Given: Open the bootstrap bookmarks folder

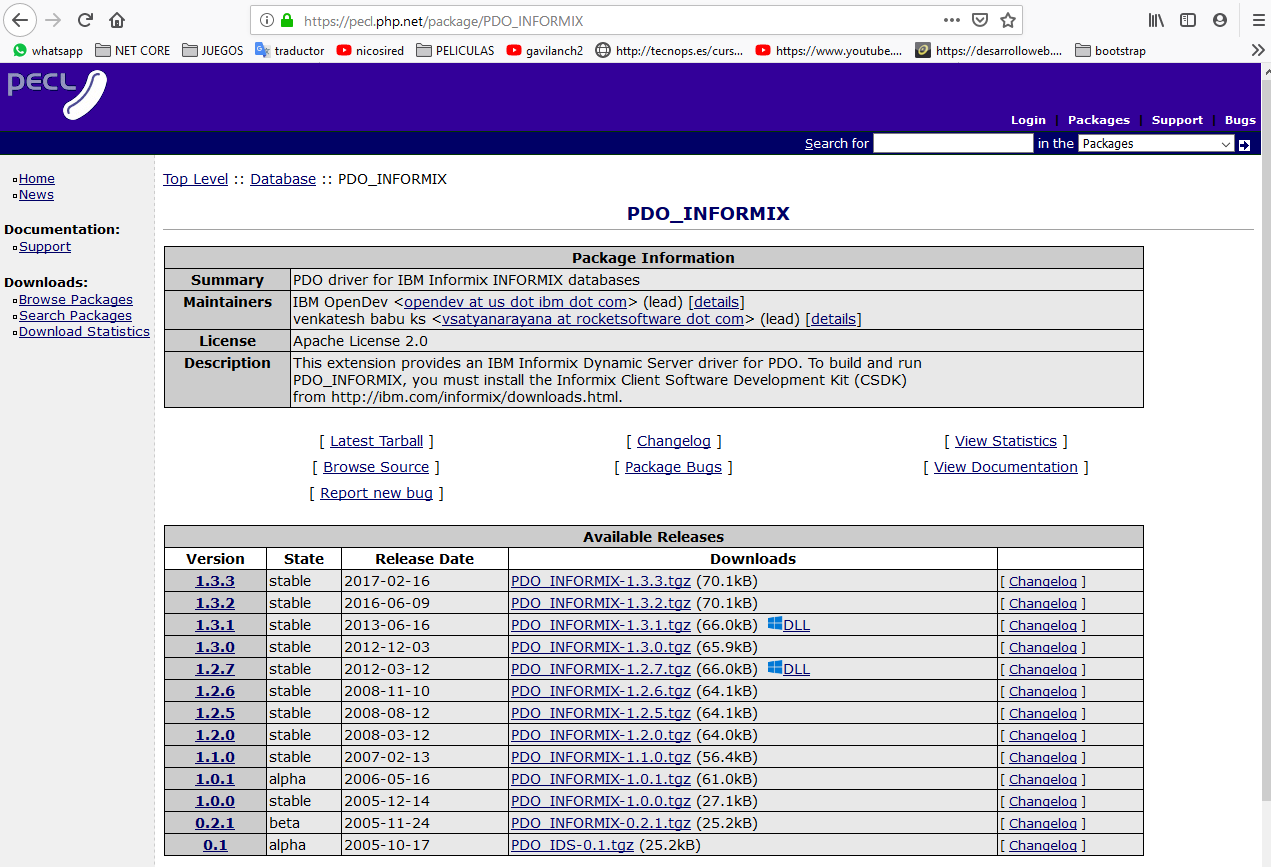Looking at the screenshot, I should (1110, 50).
